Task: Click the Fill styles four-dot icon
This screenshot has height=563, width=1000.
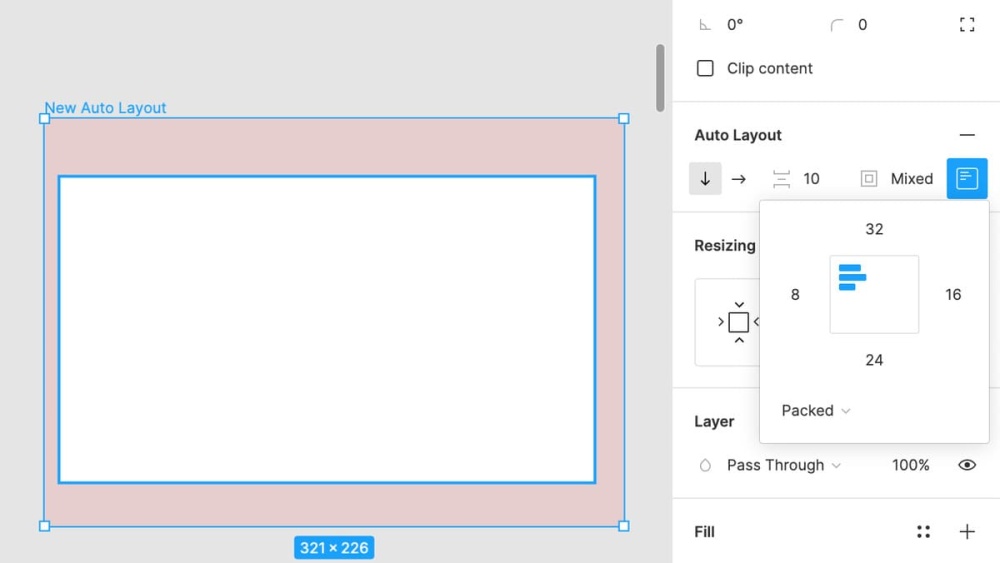Action: pos(923,532)
